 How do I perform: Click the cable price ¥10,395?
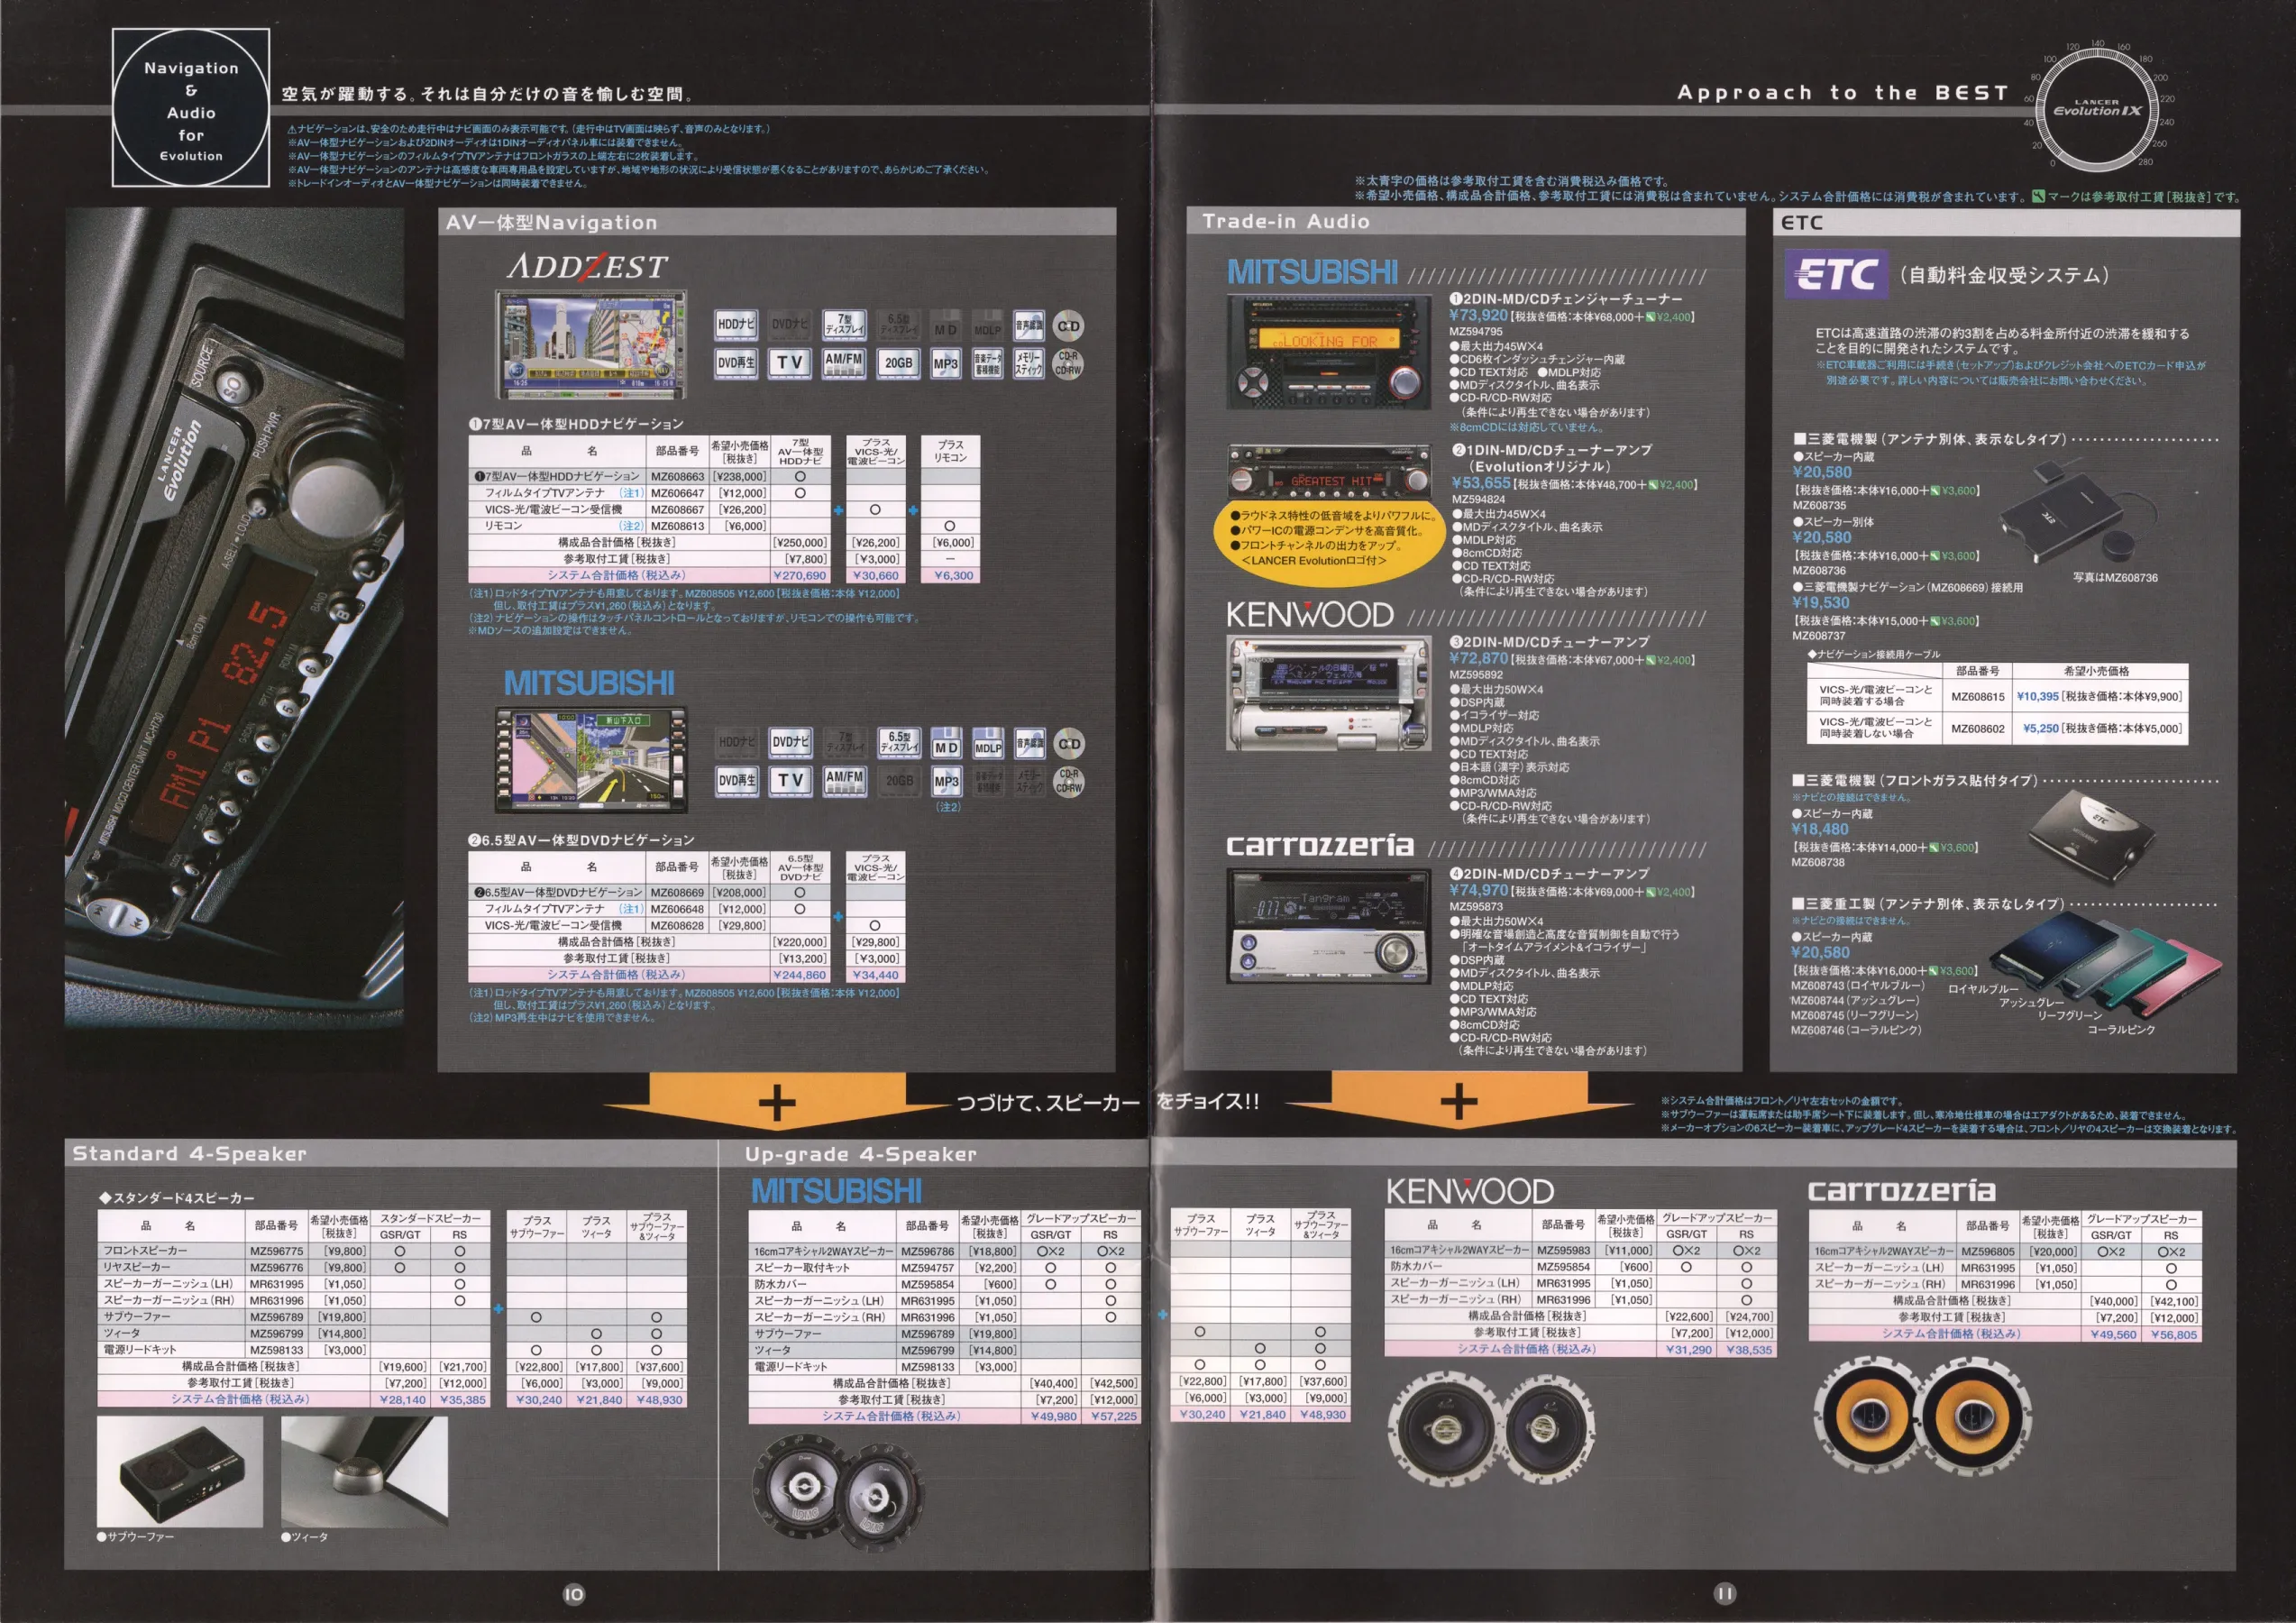click(2037, 697)
